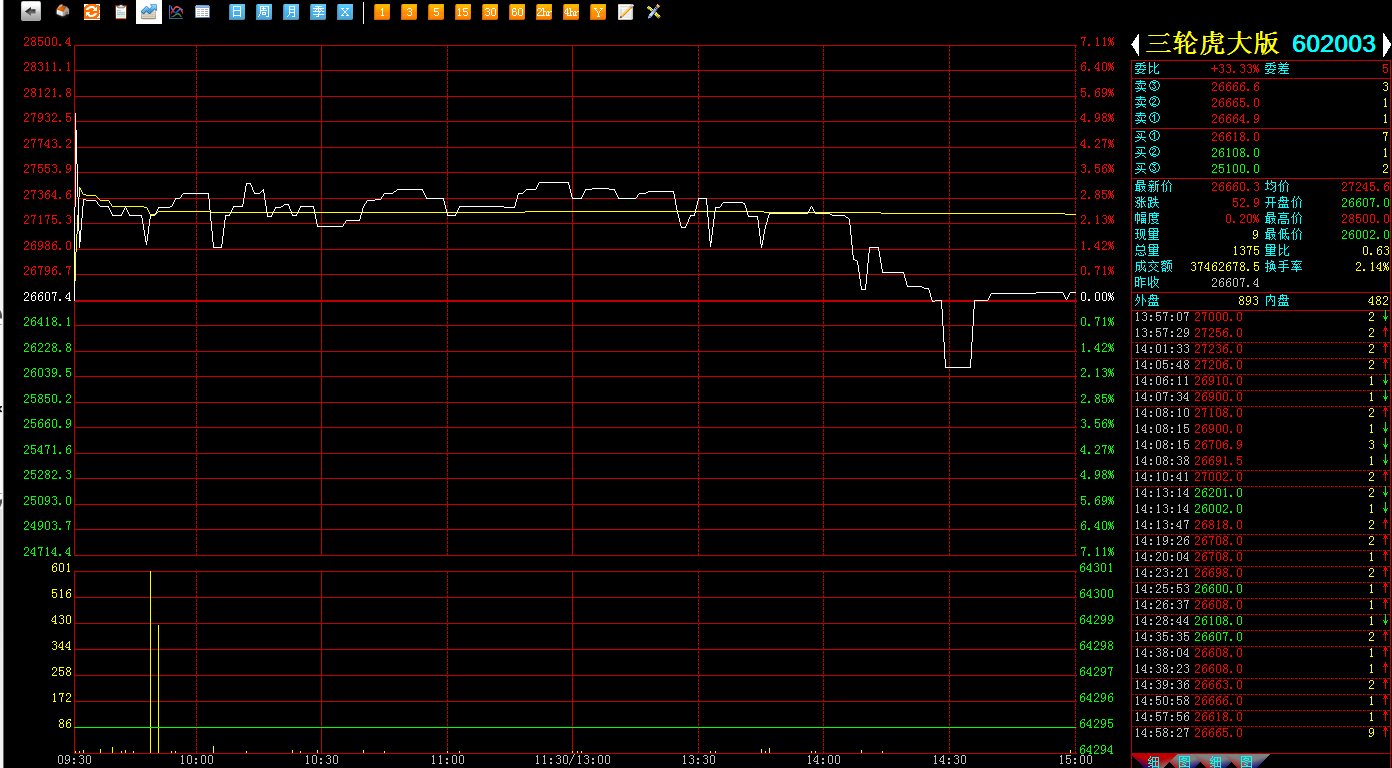Click the 26607.4 previous close axis label

pos(47,297)
